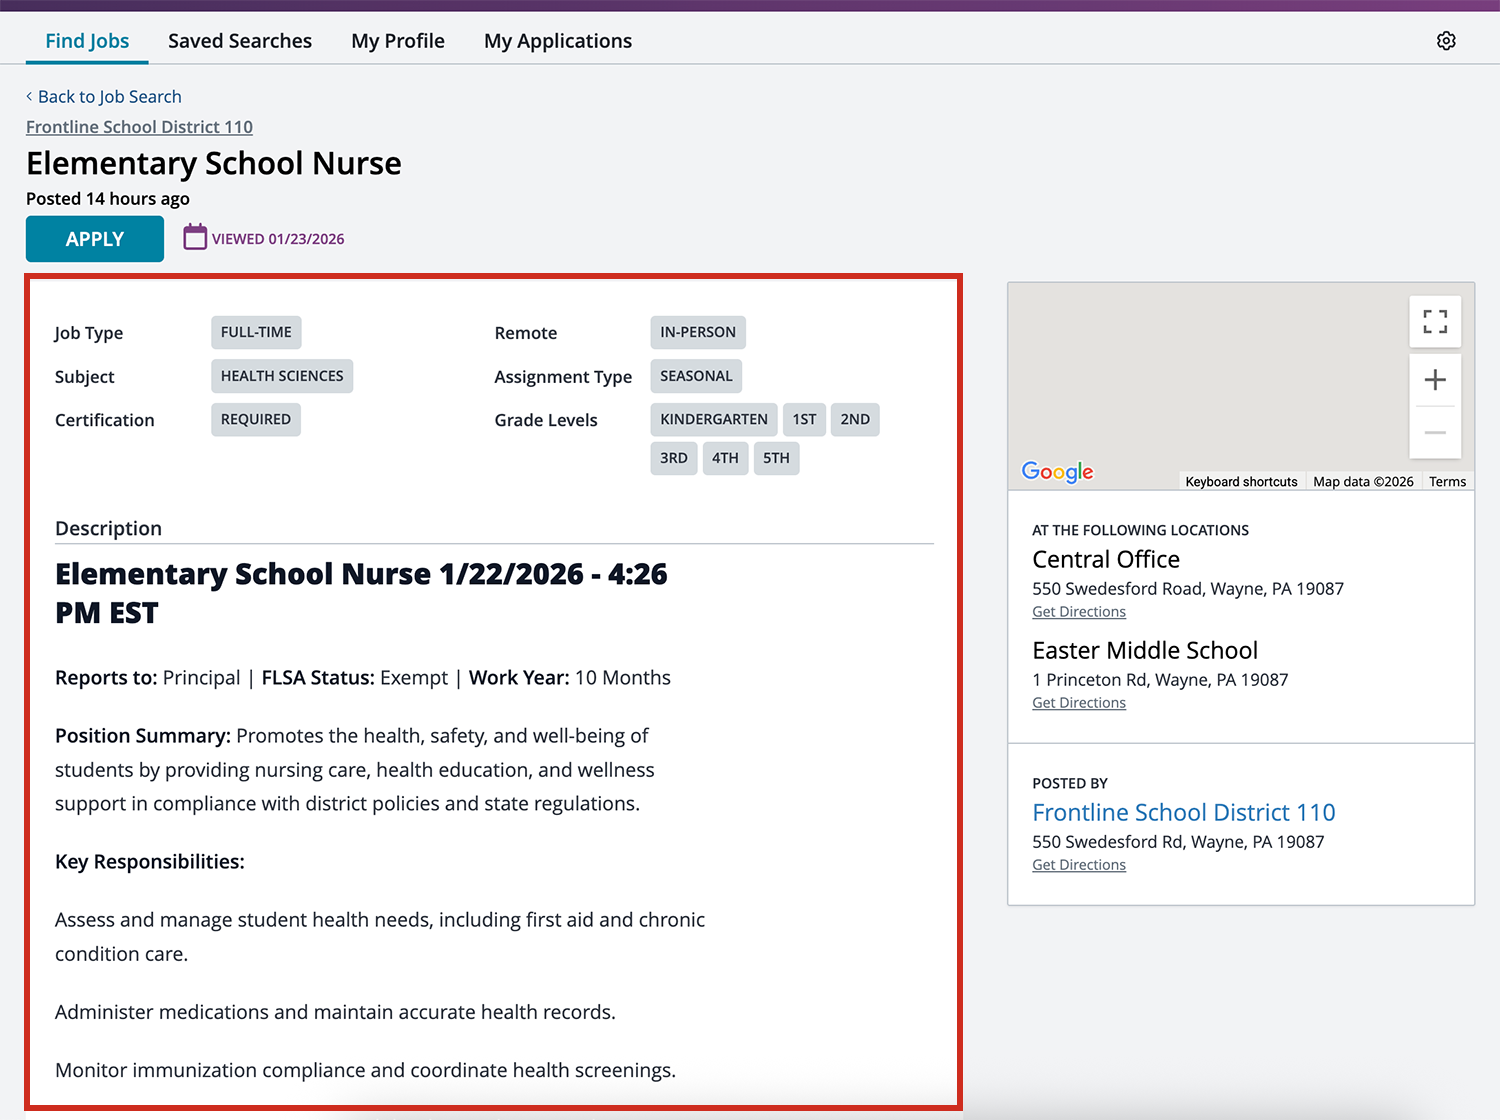This screenshot has width=1500, height=1120.
Task: Select the Find Jobs tab
Action: click(87, 40)
